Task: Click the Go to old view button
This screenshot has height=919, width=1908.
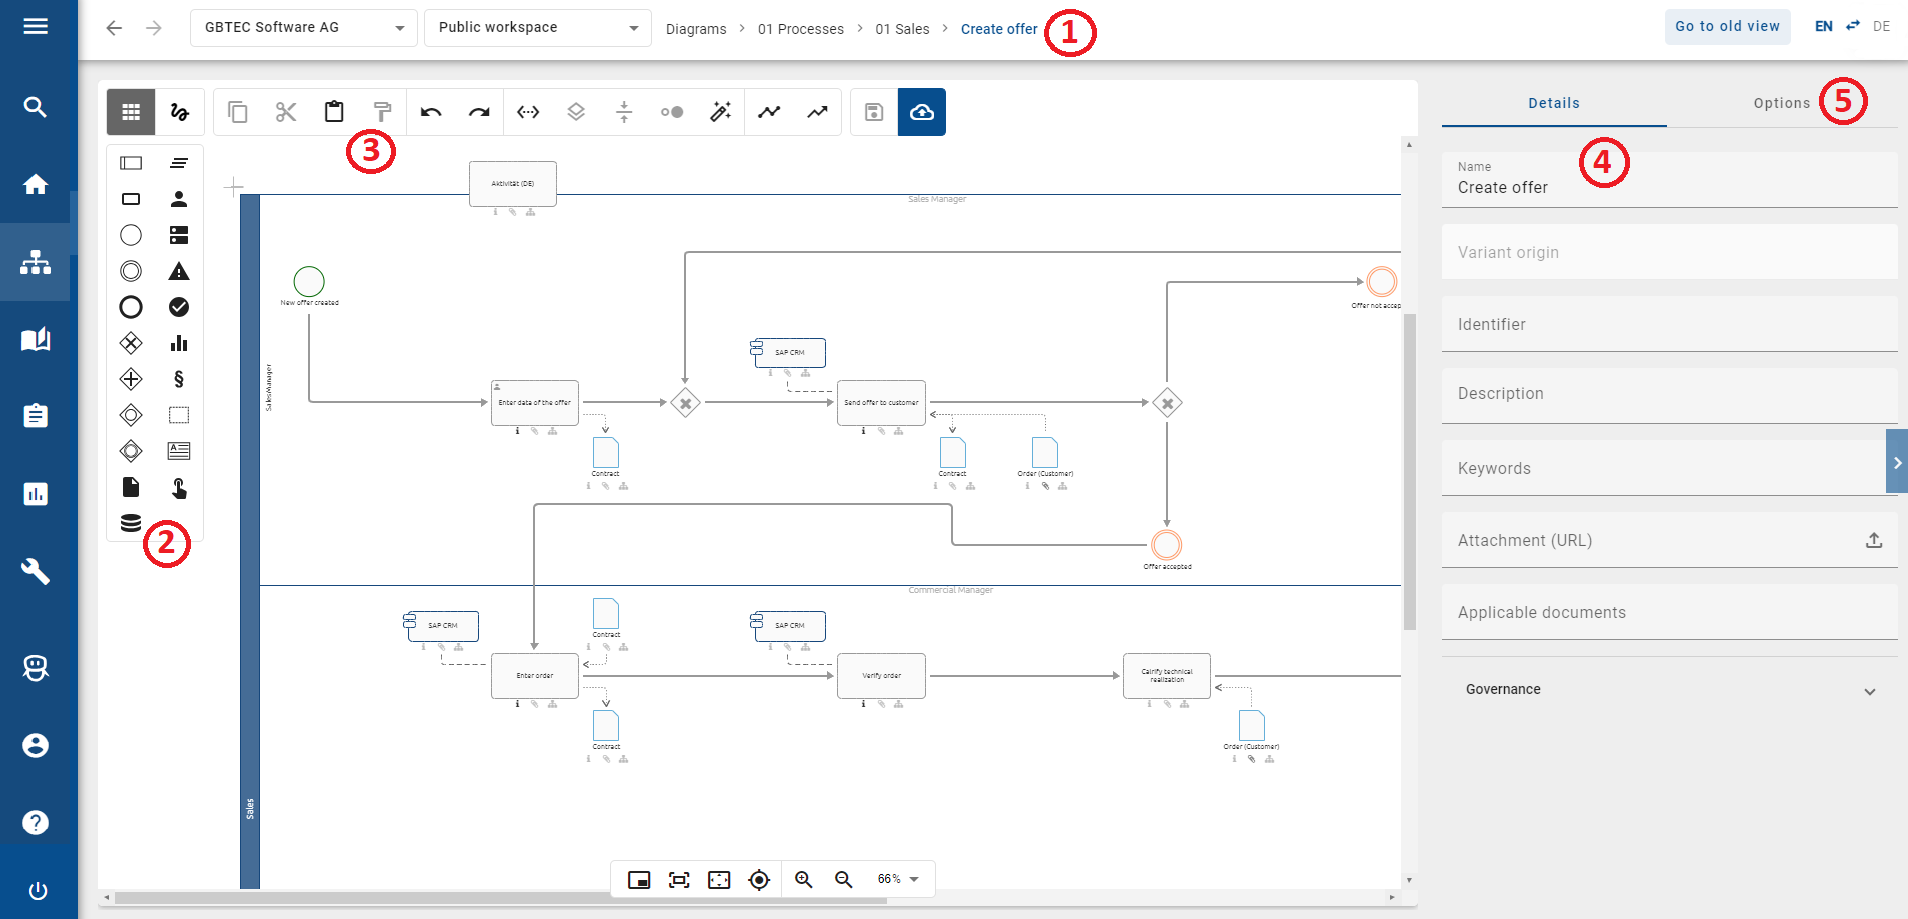Action: tap(1726, 26)
